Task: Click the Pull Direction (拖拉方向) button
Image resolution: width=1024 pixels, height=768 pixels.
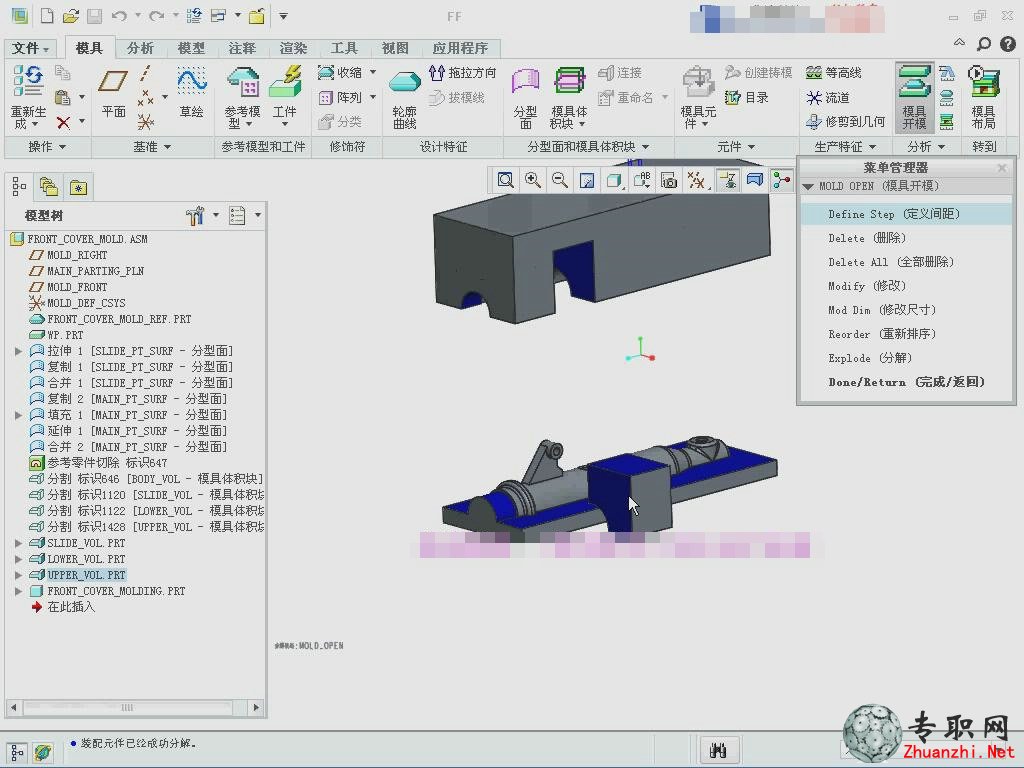Action: click(463, 72)
